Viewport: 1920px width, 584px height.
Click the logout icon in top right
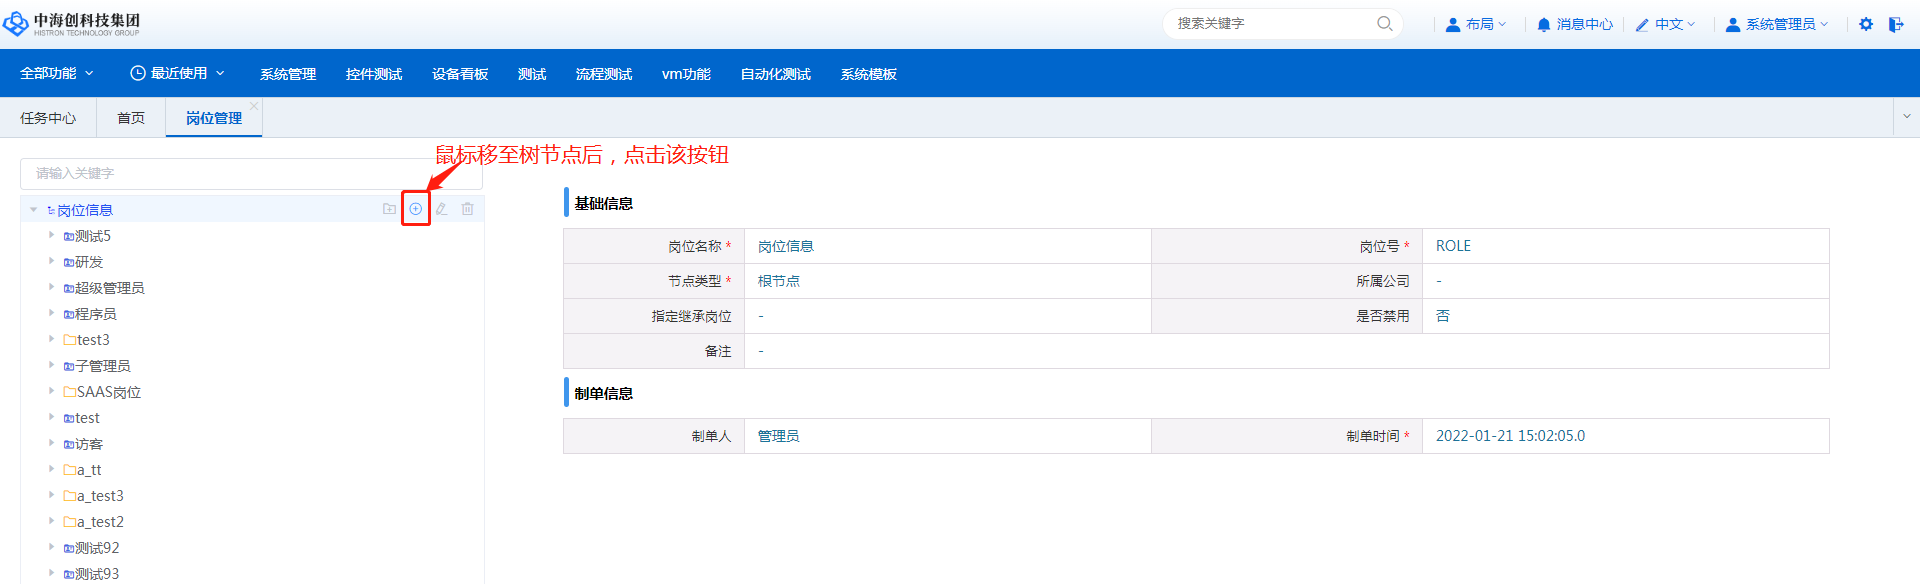click(x=1896, y=24)
